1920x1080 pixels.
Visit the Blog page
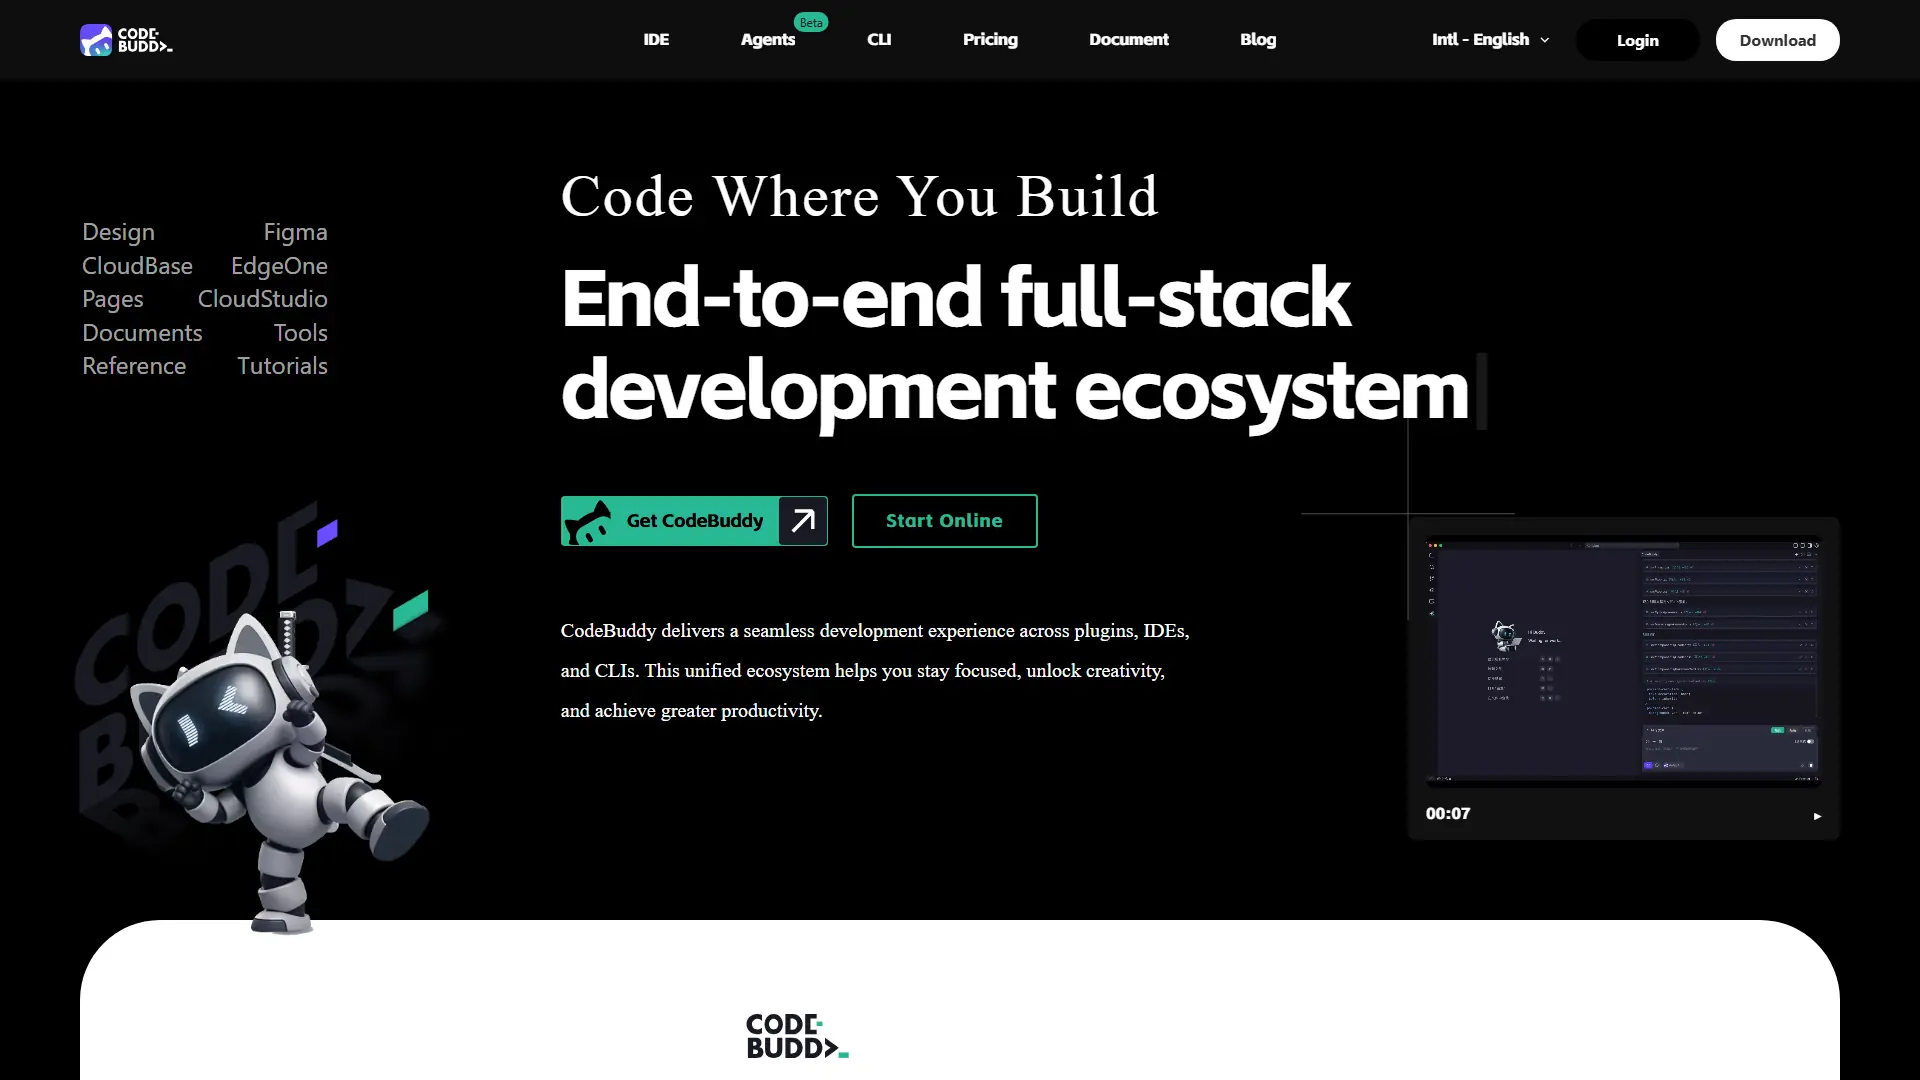pyautogui.click(x=1258, y=40)
